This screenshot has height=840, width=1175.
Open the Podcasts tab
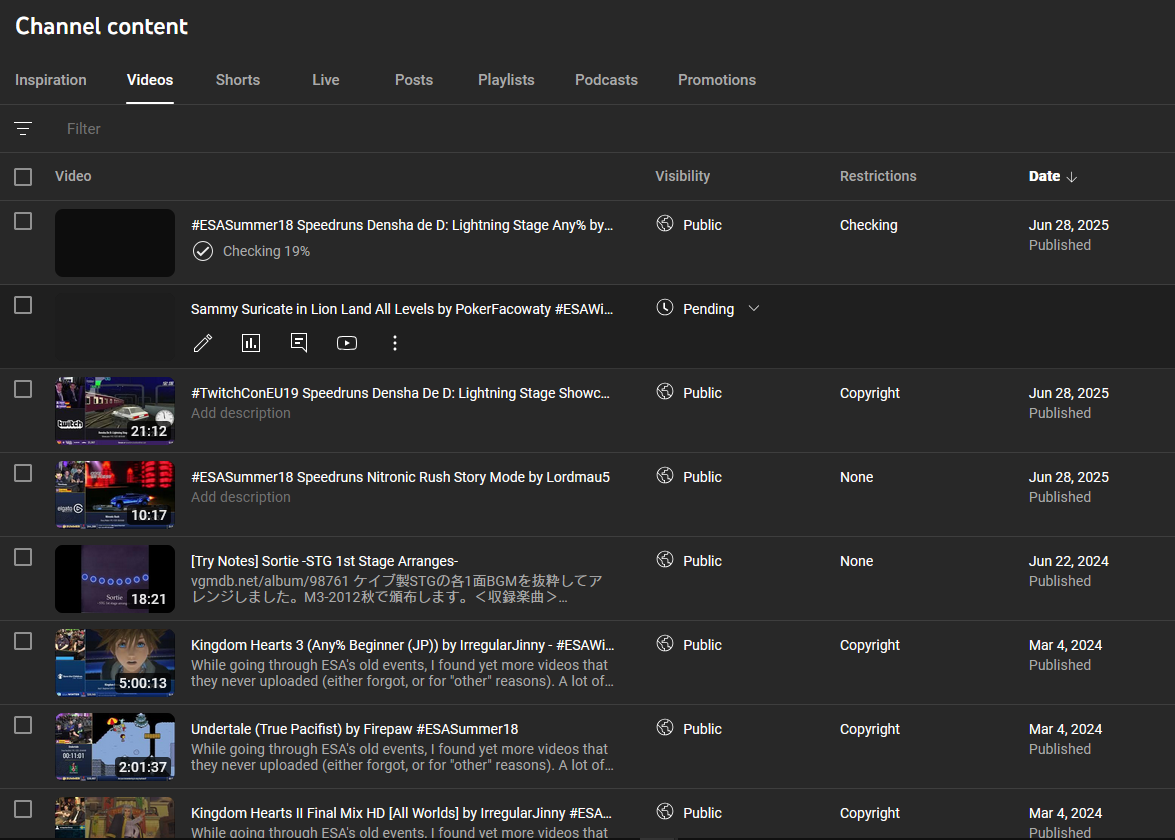click(x=606, y=80)
